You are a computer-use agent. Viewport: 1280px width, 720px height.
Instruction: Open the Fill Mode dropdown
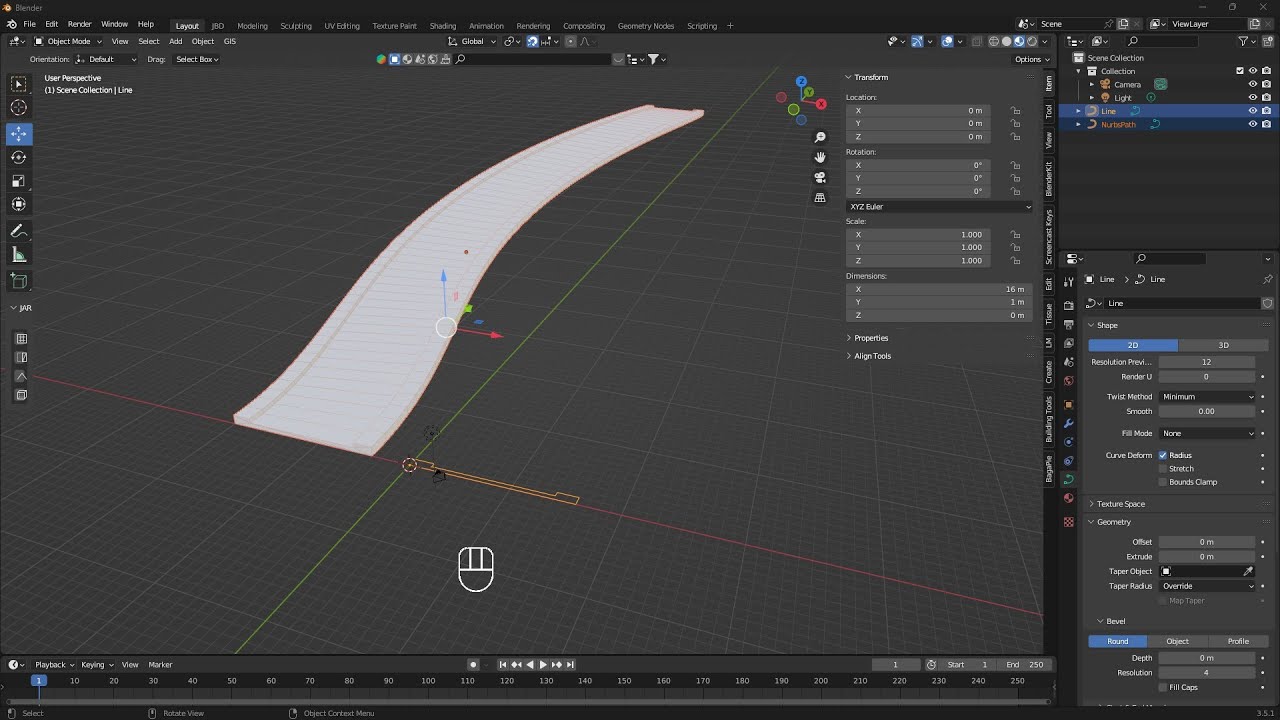(x=1207, y=433)
